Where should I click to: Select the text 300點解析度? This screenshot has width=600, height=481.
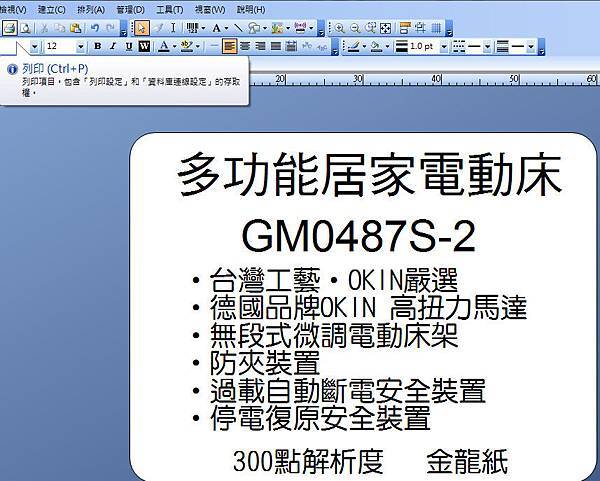[x=308, y=461]
